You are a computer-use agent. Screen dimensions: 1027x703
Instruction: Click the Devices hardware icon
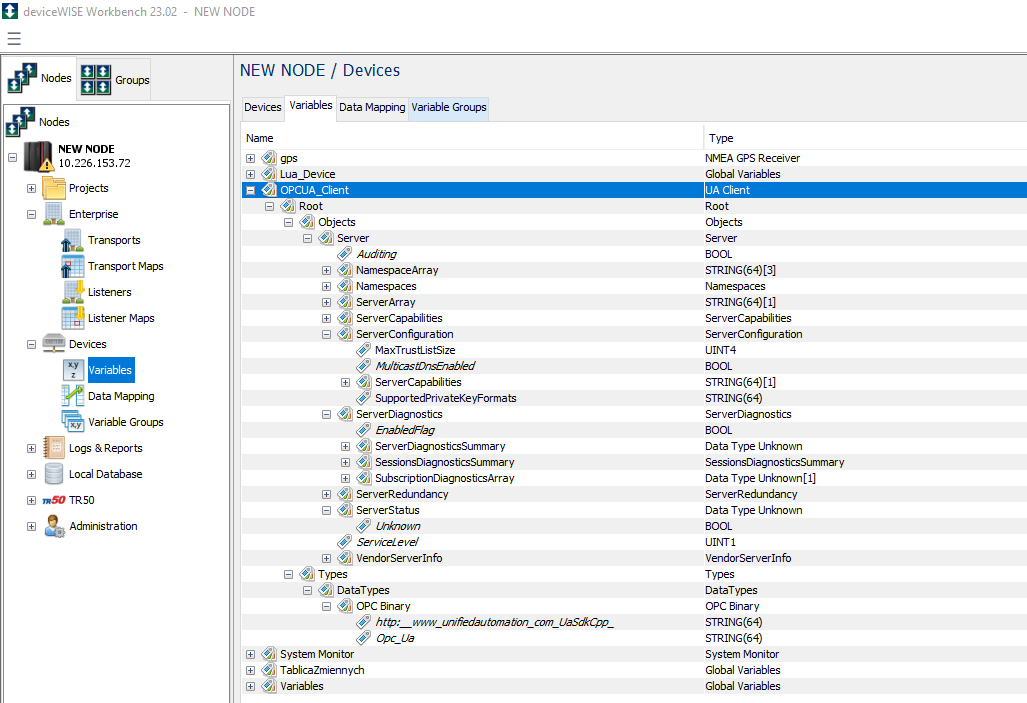click(54, 343)
